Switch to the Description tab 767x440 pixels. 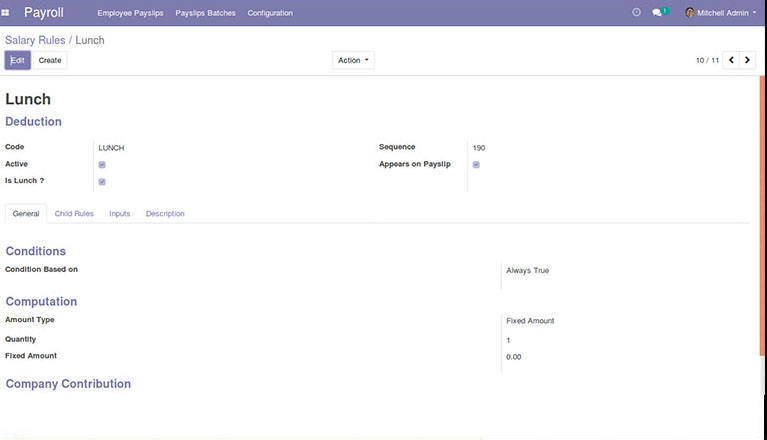point(165,214)
